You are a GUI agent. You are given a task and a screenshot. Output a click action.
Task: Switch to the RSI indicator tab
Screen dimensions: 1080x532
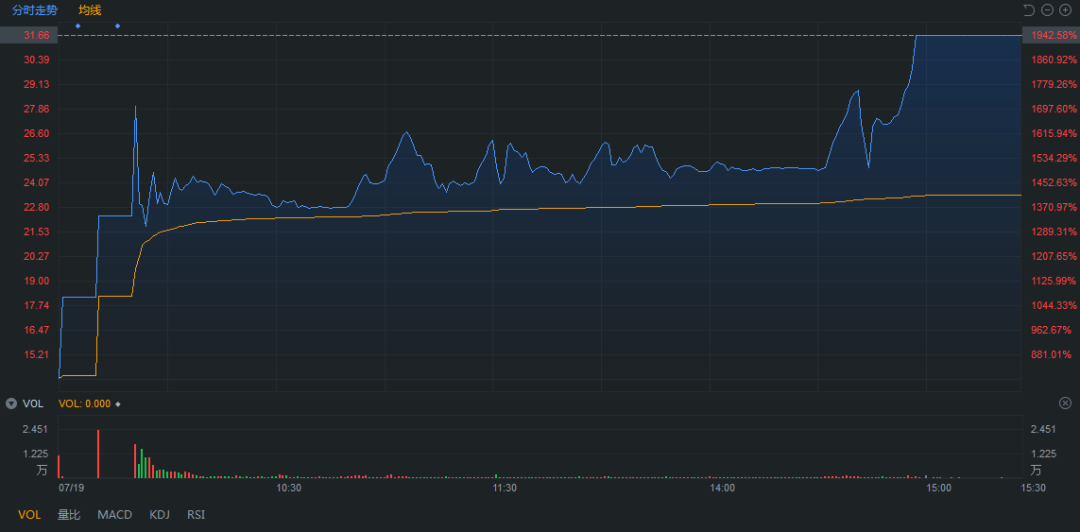point(196,515)
